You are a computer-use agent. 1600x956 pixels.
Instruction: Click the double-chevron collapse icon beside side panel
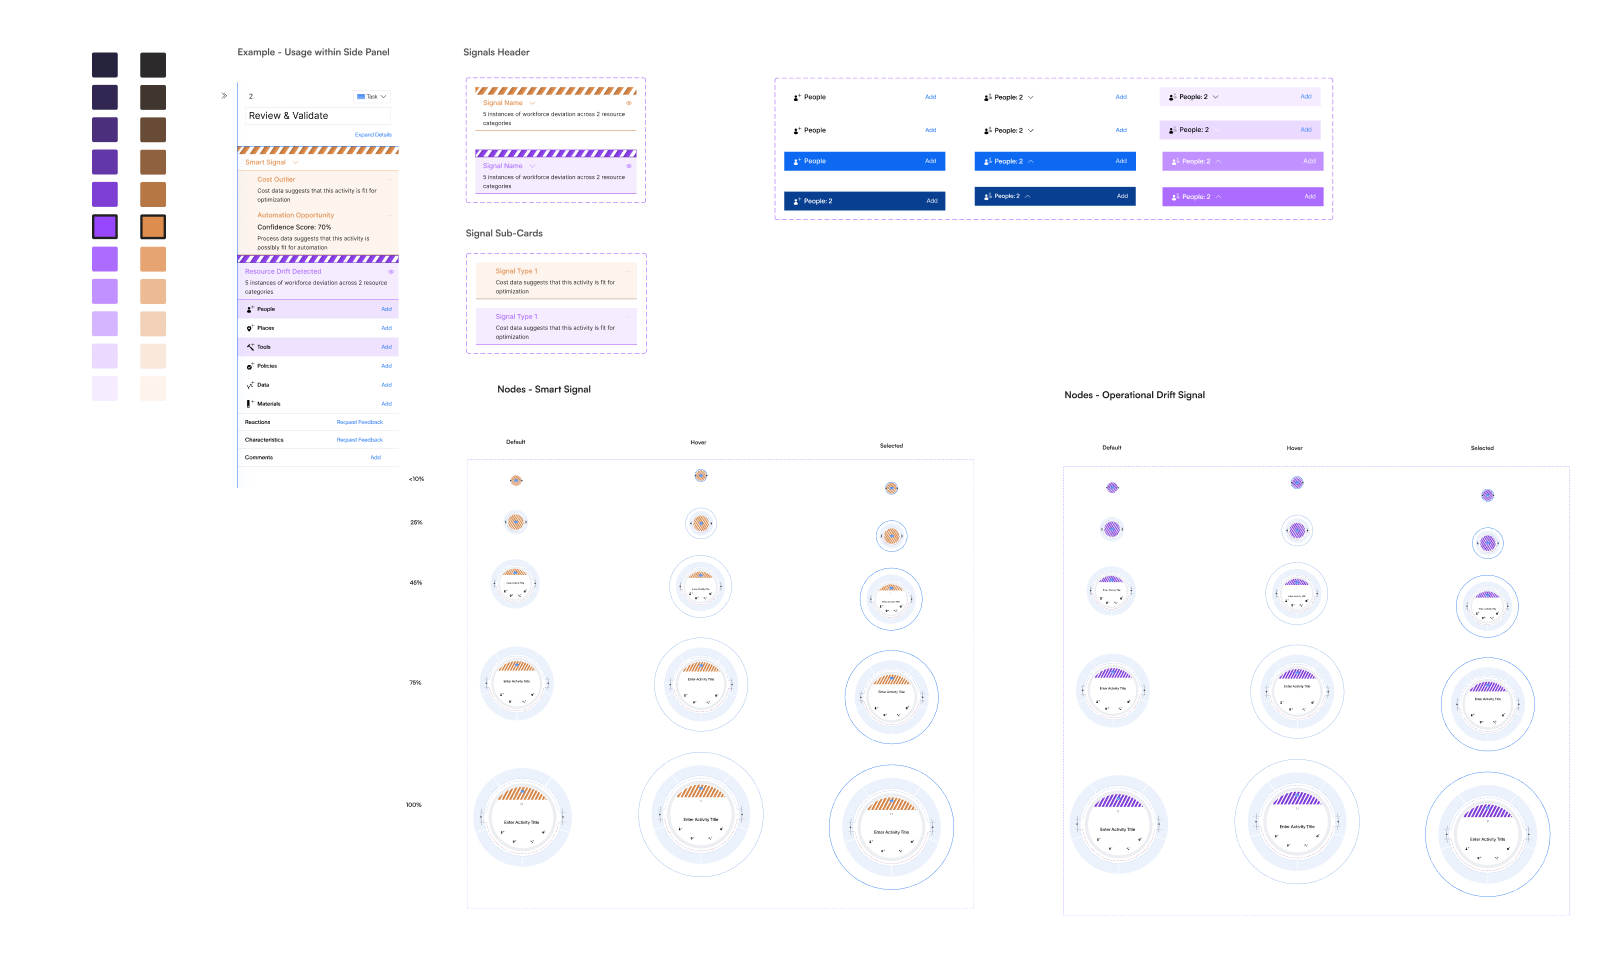pos(224,96)
